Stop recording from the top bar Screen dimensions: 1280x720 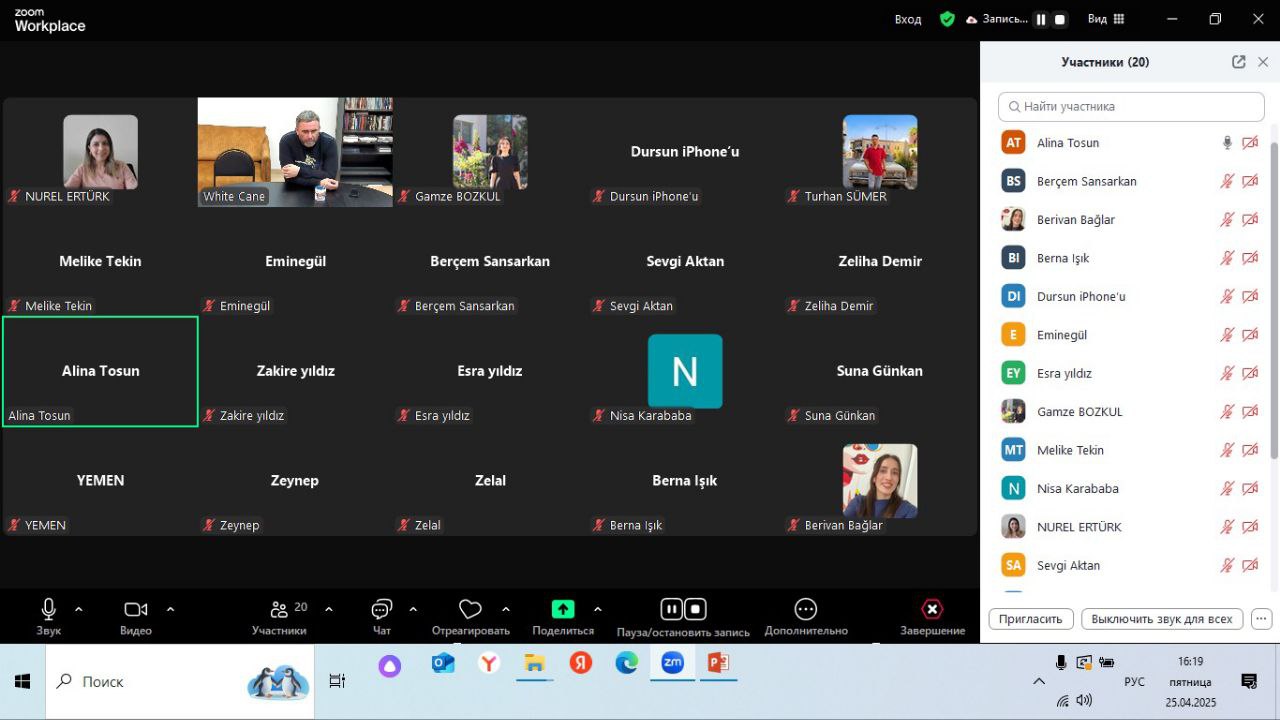point(1060,19)
